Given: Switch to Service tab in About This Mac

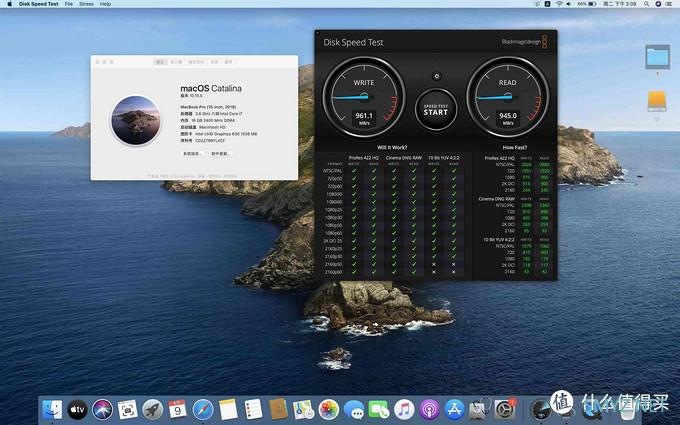Looking at the screenshot, I should (x=229, y=62).
